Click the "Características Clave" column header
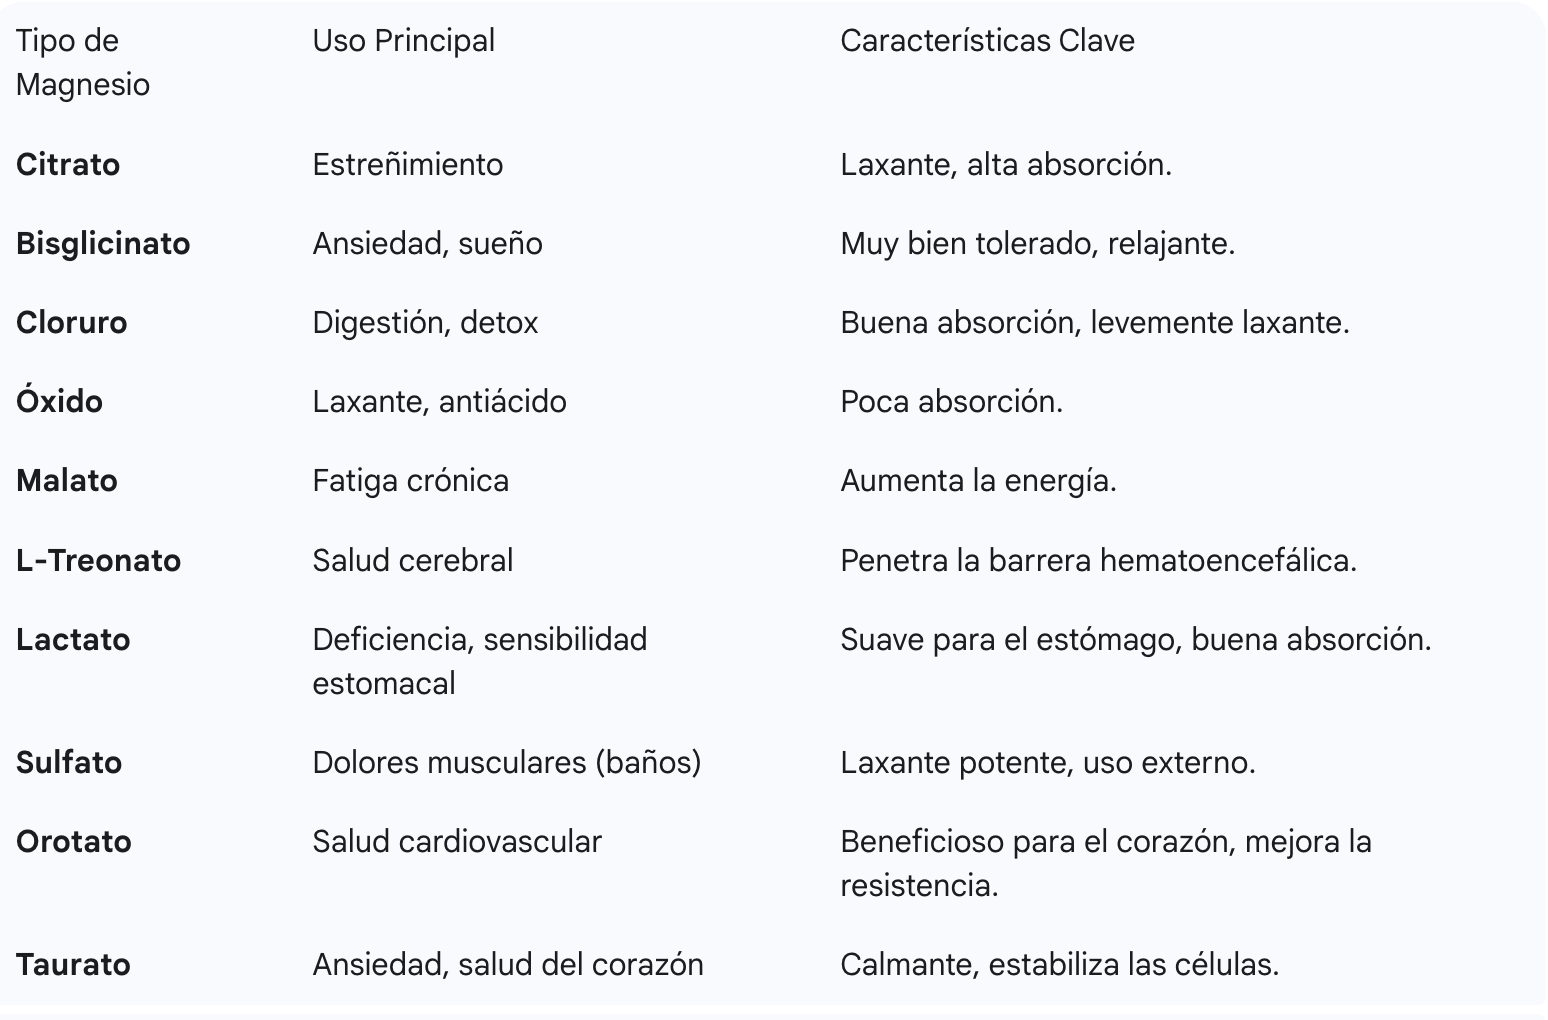The width and height of the screenshot is (1548, 1020). (987, 41)
